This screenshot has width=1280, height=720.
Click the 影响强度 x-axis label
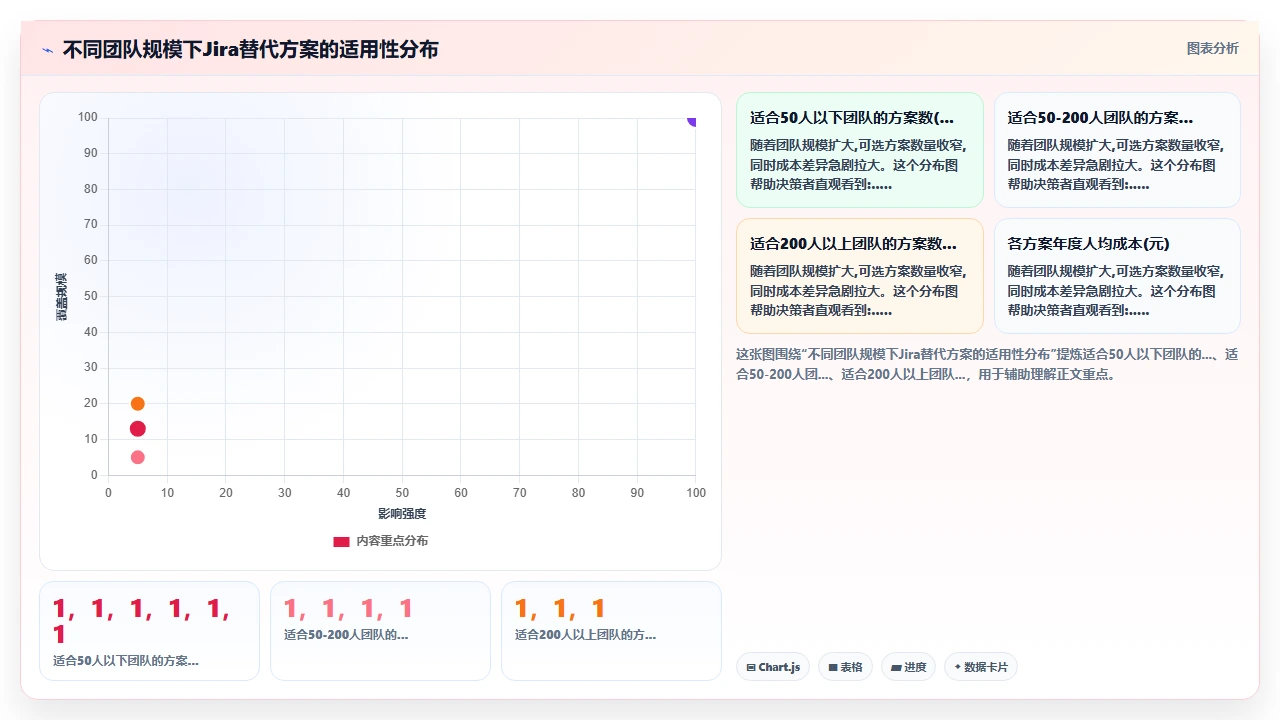[x=402, y=514]
